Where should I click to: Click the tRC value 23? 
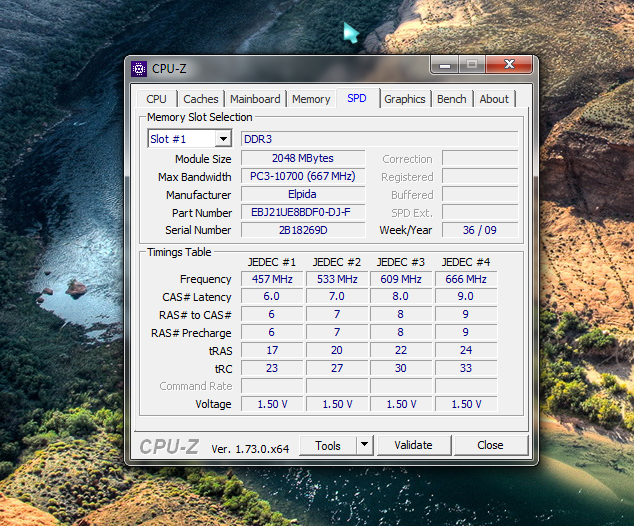tap(272, 368)
